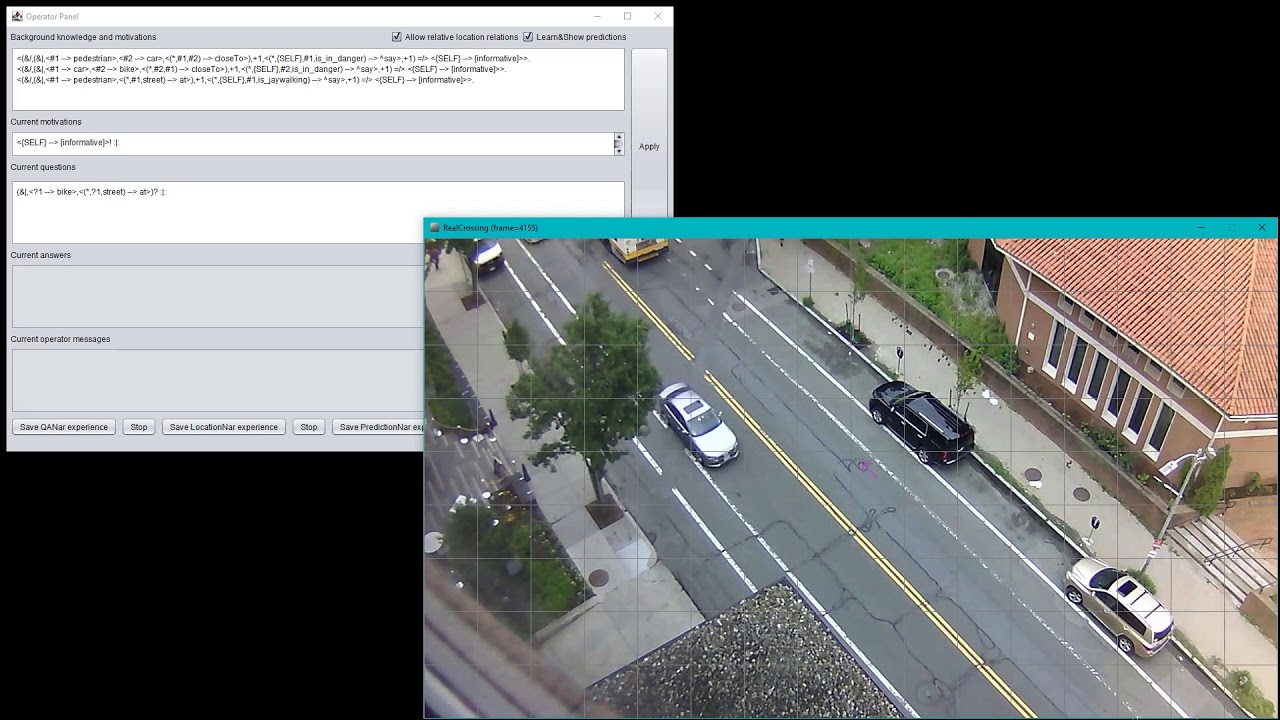The width and height of the screenshot is (1280, 720).
Task: Click the 'Background knowledge and motivations' label
Action: (83, 37)
